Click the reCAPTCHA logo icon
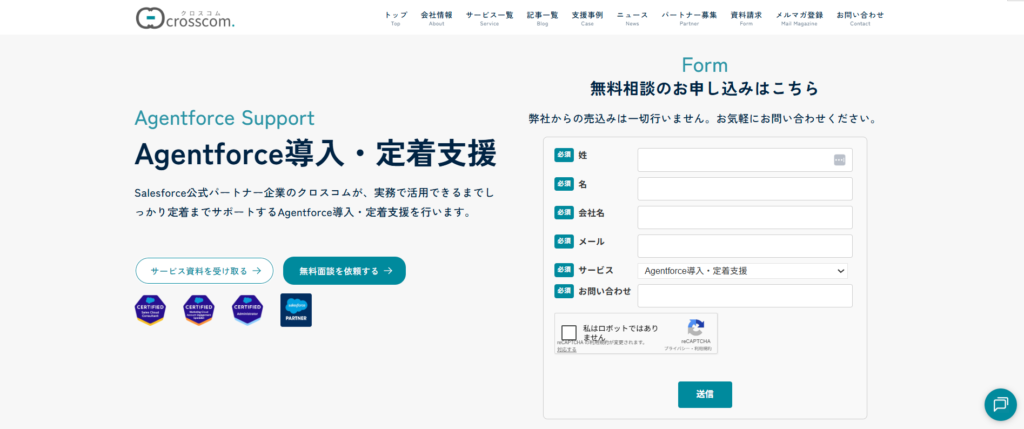Viewport: 1024px width, 429px height. pos(696,327)
